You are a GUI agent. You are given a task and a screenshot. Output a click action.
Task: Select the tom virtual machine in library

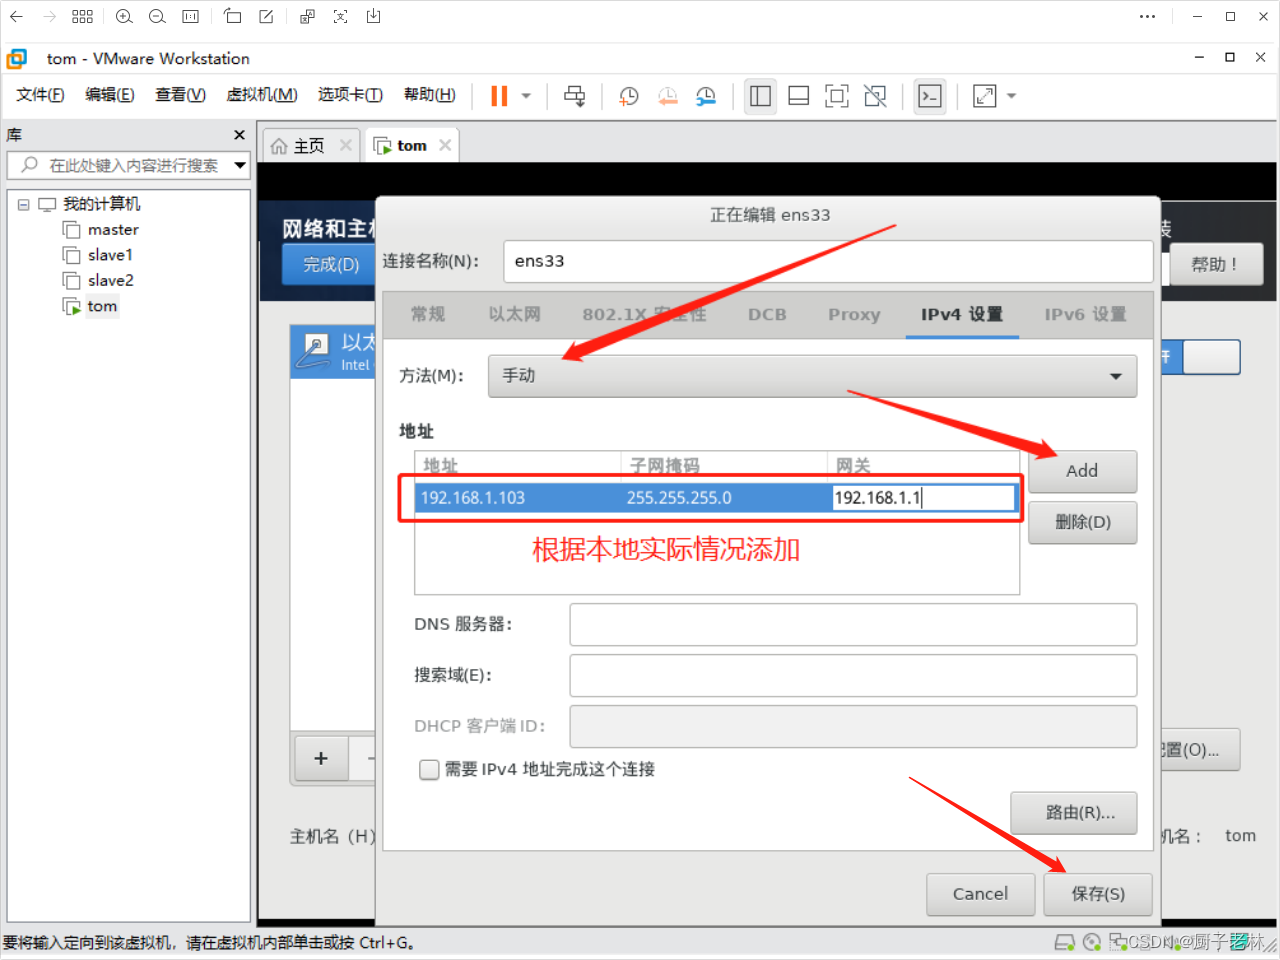102,306
